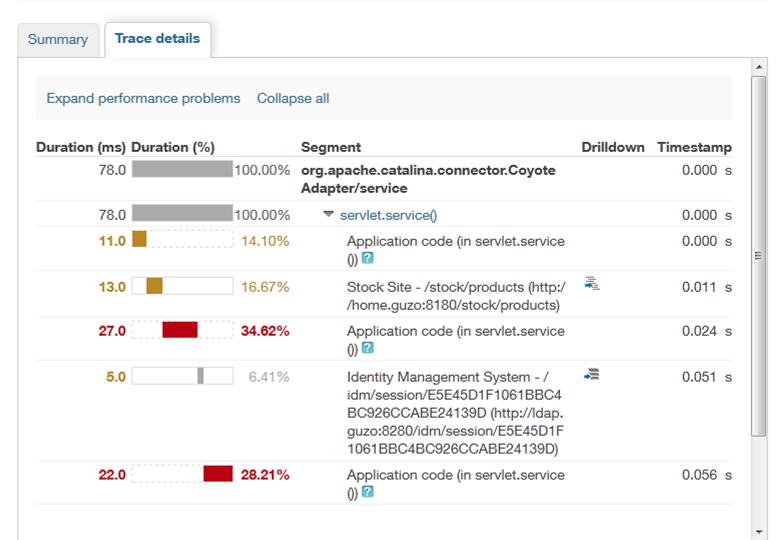Click the vertical scrollbar thumb

pyautogui.click(x=759, y=255)
